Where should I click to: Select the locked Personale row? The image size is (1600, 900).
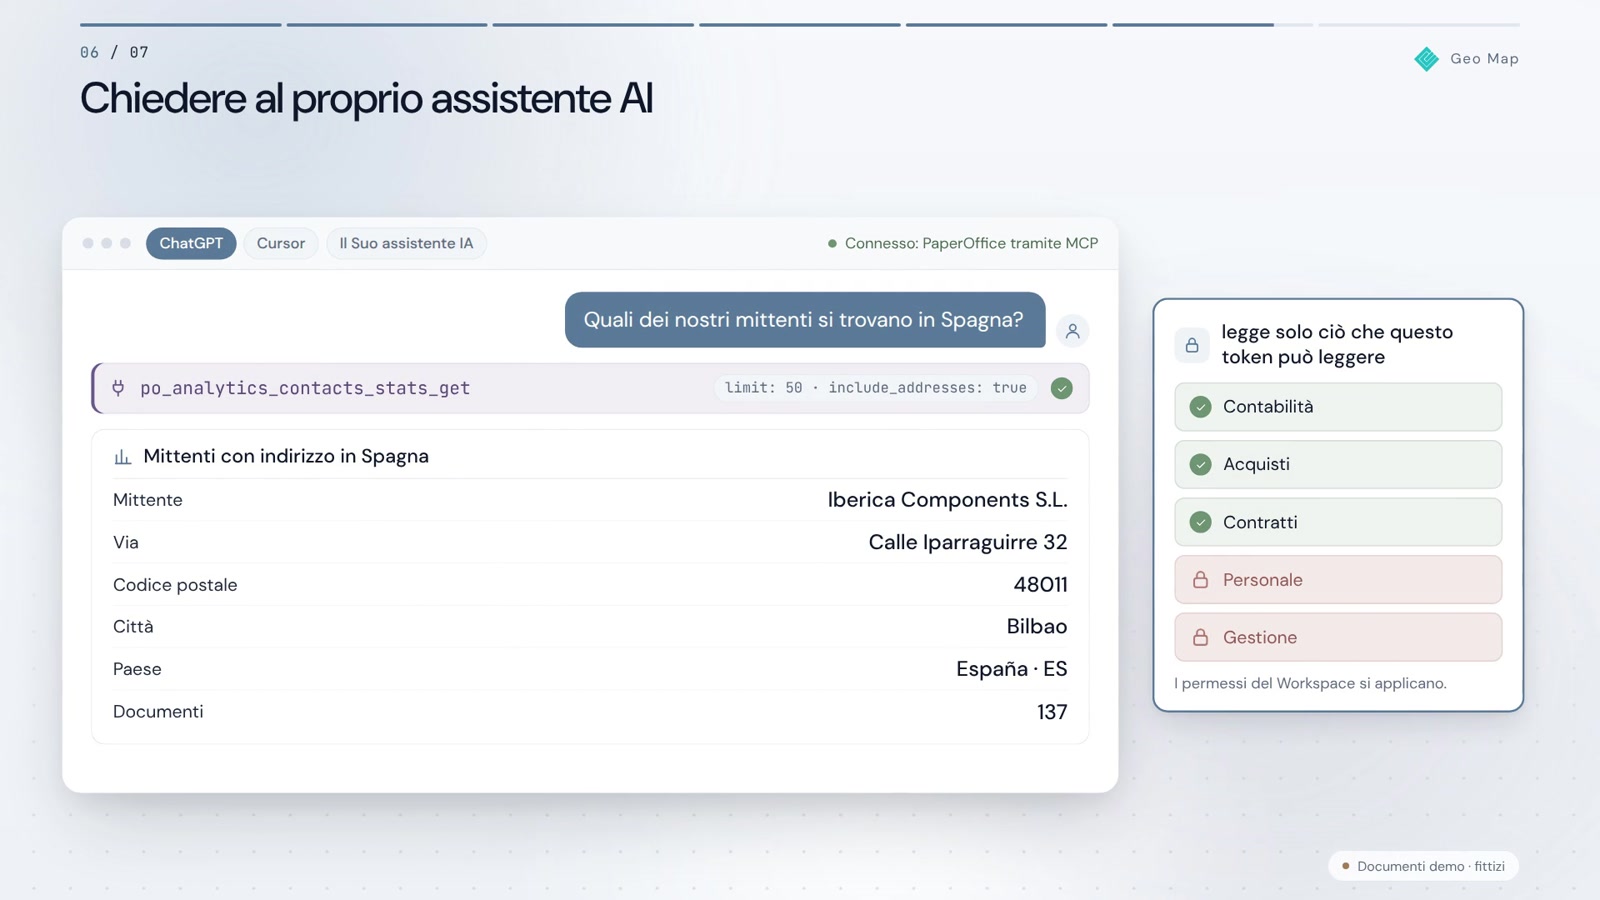1338,580
